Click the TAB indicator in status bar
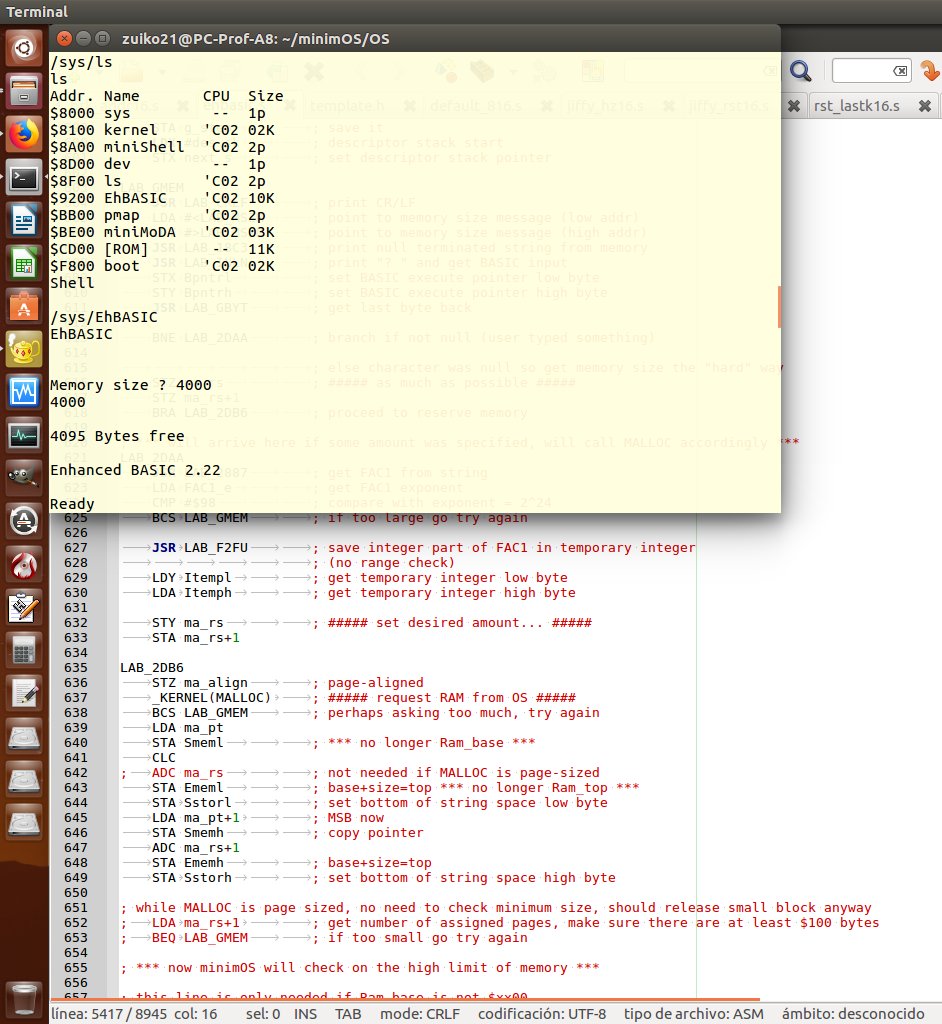This screenshot has width=942, height=1024. point(348,1014)
